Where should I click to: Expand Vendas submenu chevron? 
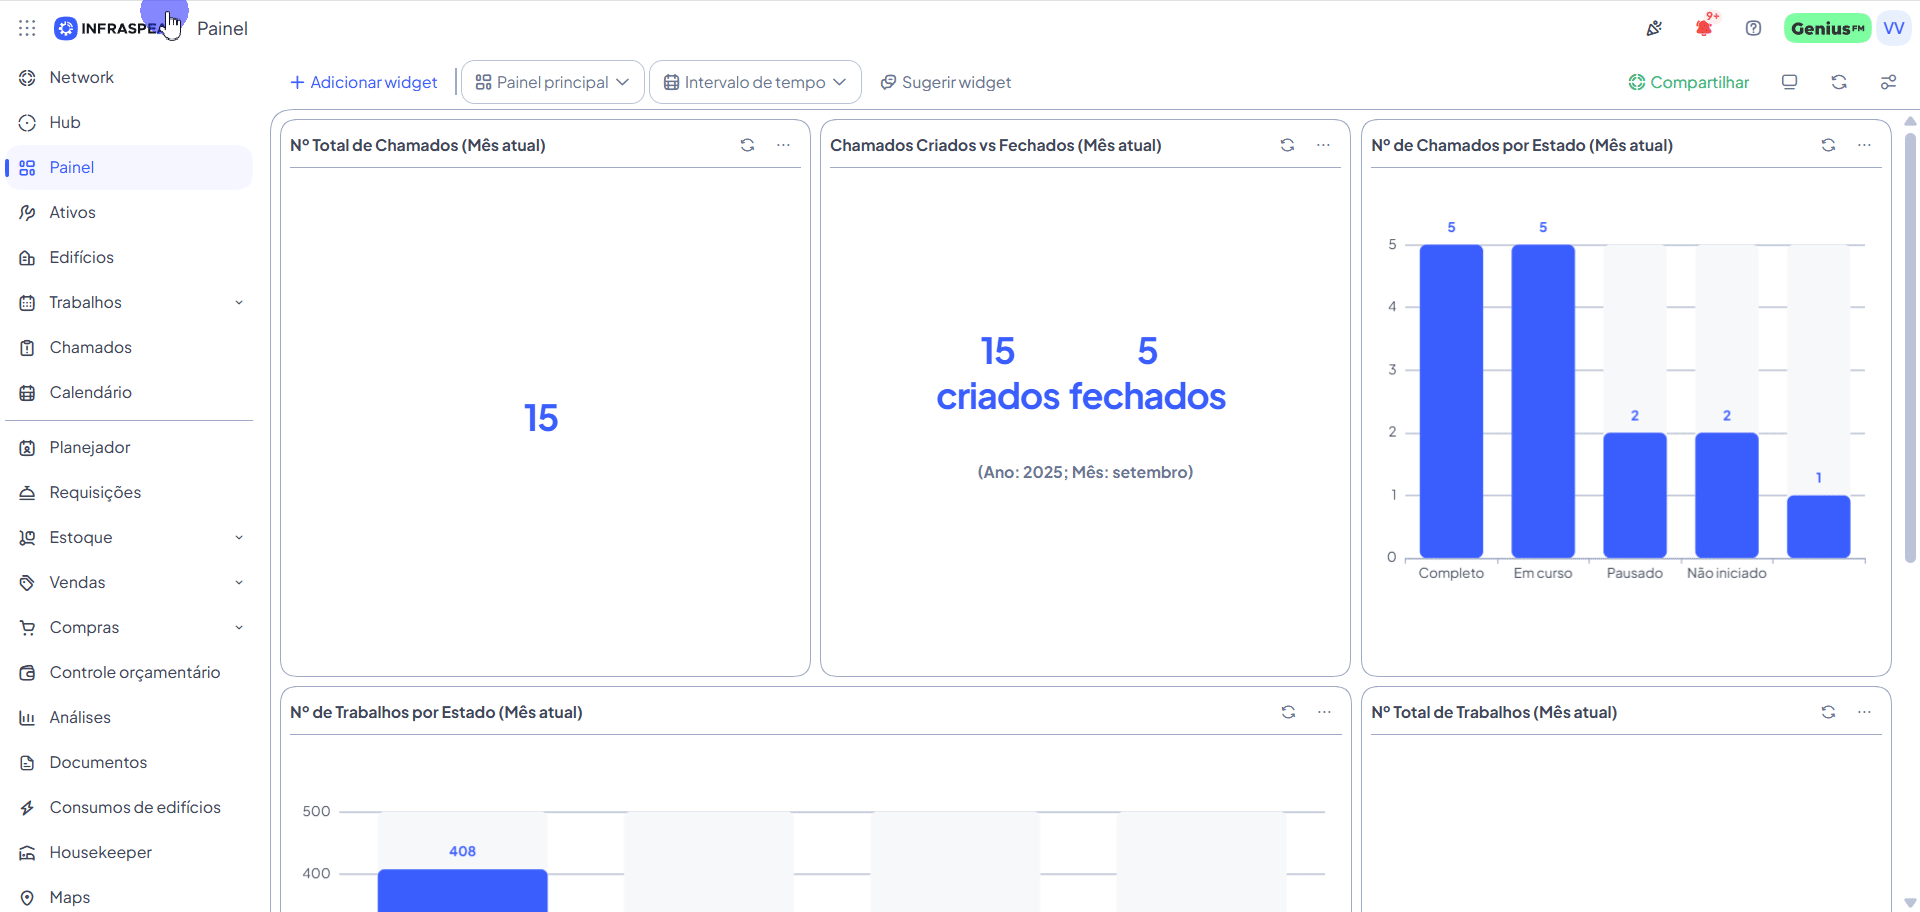pyautogui.click(x=239, y=582)
